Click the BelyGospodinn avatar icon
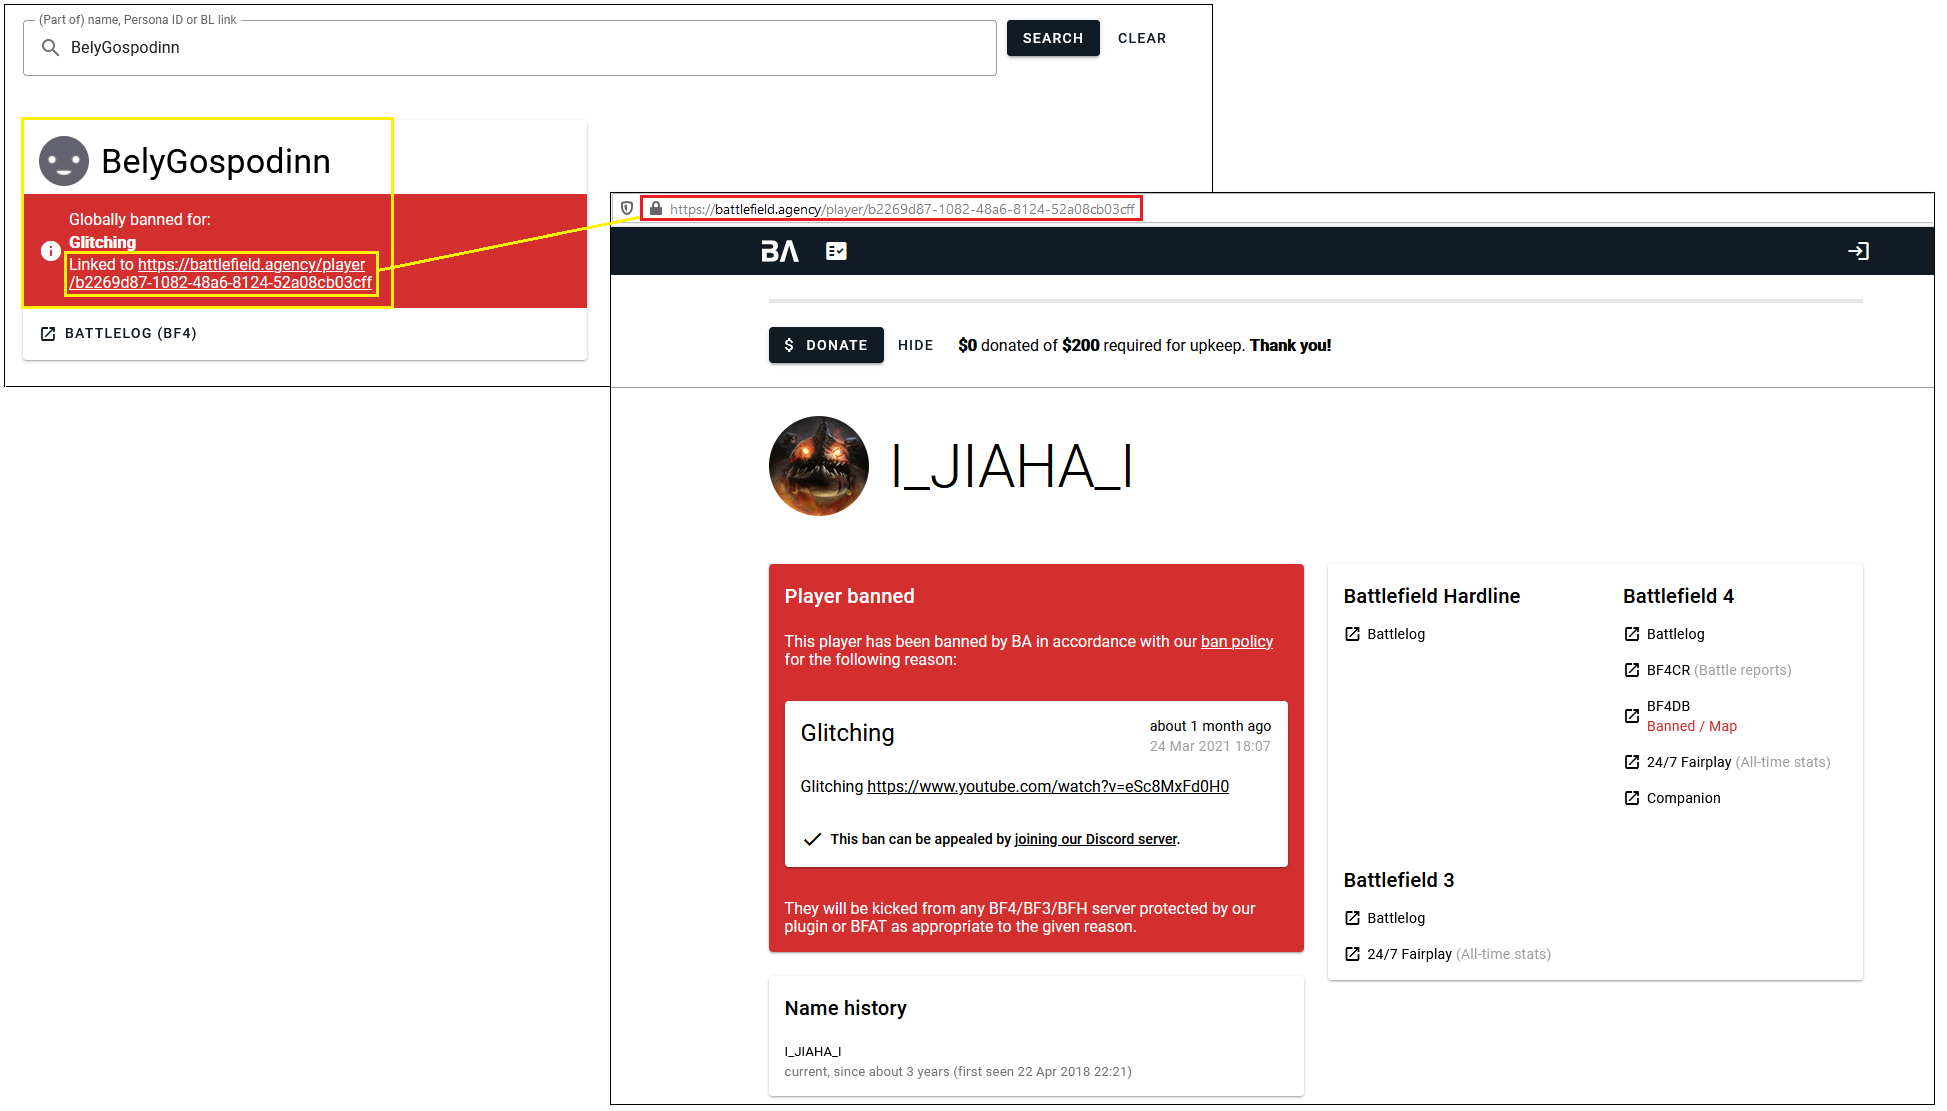The image size is (1947, 1111). pyautogui.click(x=64, y=161)
